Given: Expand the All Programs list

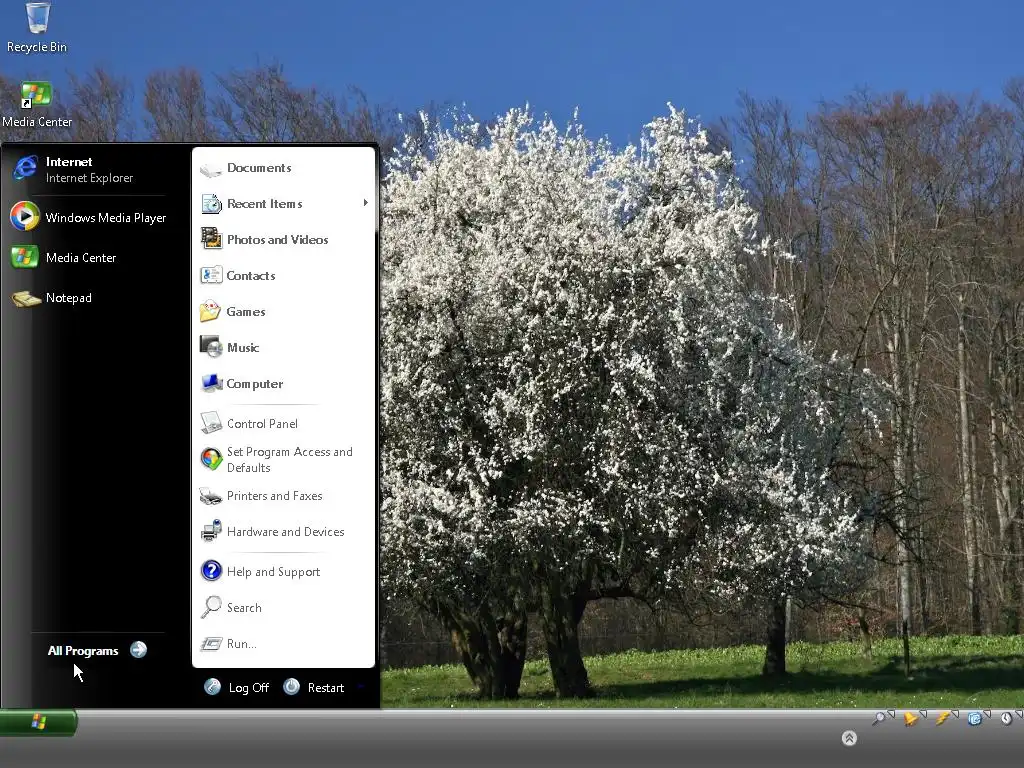Looking at the screenshot, I should tap(97, 650).
